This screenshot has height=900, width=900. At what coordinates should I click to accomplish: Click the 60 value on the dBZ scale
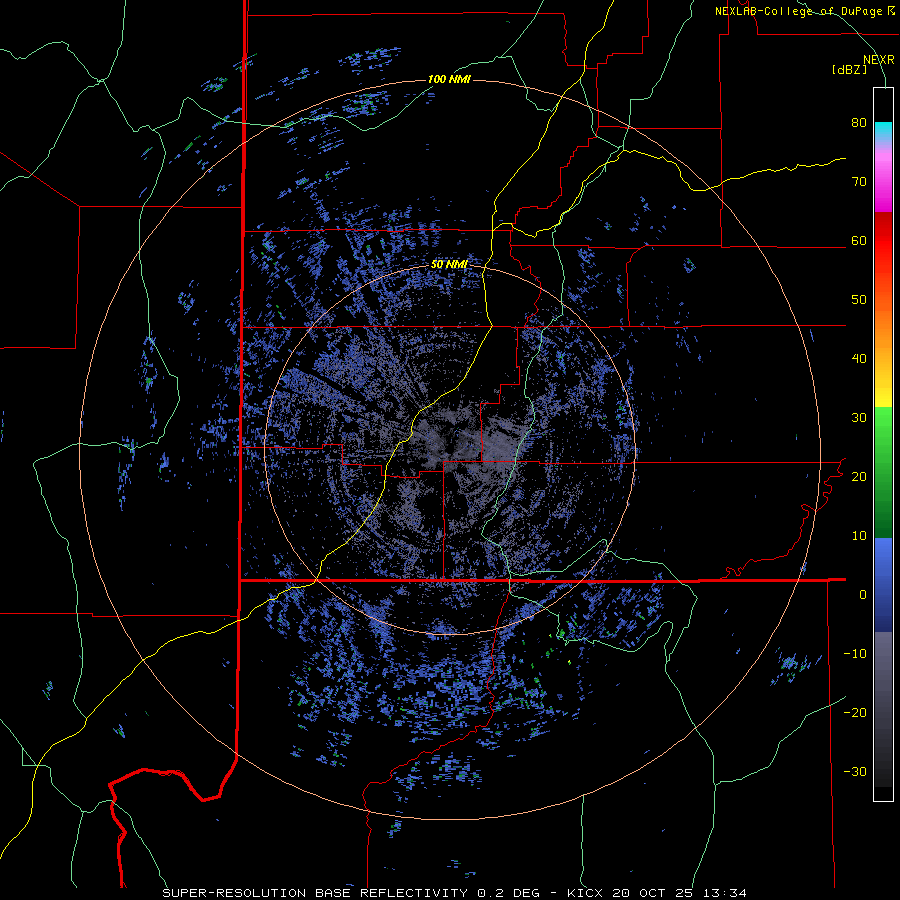[859, 241]
